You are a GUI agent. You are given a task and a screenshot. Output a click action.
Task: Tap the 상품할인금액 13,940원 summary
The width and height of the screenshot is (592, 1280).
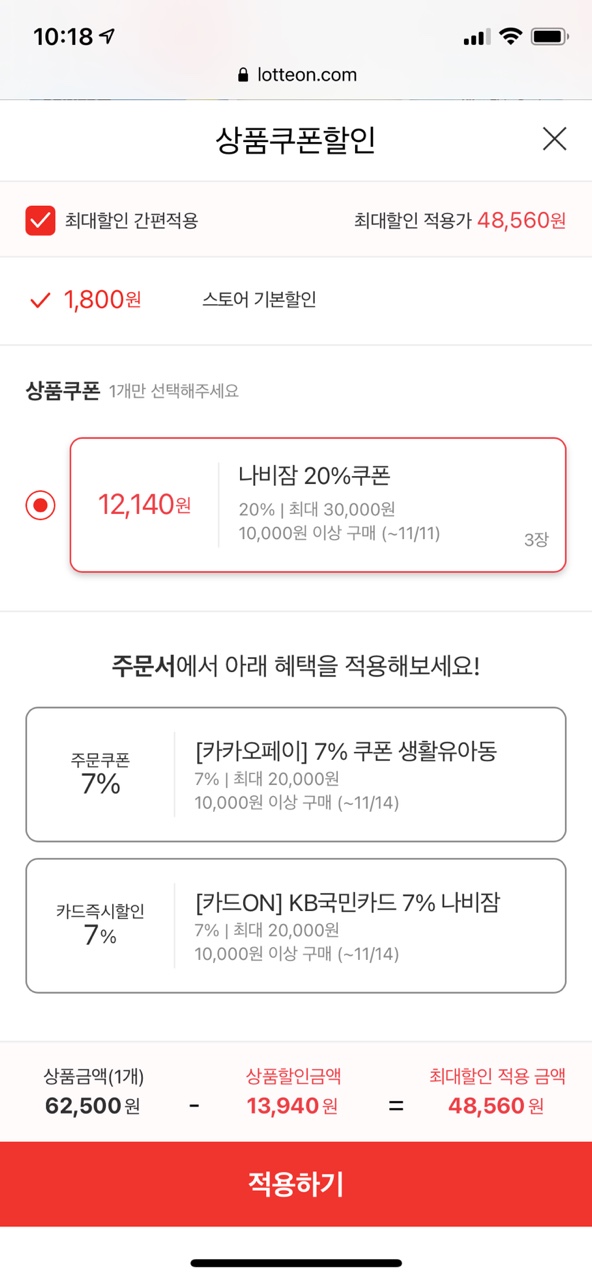[293, 1091]
